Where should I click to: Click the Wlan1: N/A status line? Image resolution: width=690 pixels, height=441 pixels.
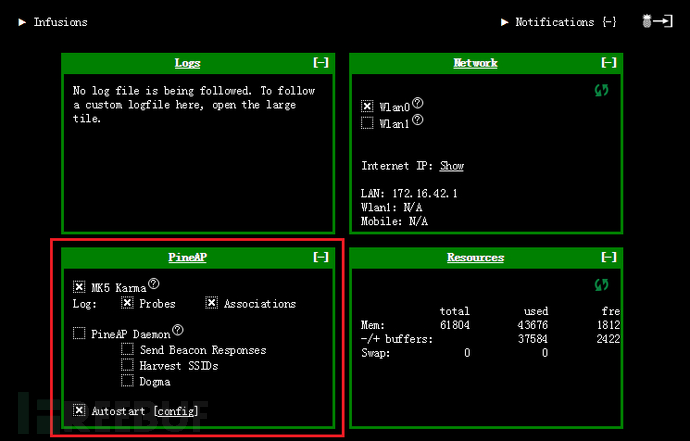[x=392, y=207]
